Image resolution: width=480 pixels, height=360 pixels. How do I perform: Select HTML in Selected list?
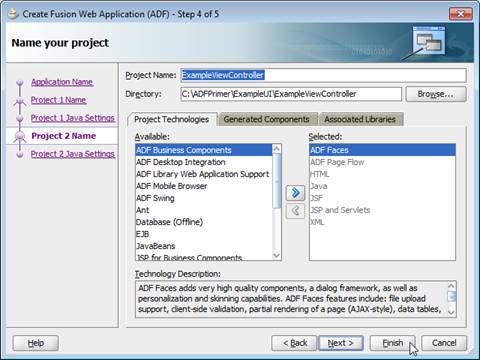382,174
